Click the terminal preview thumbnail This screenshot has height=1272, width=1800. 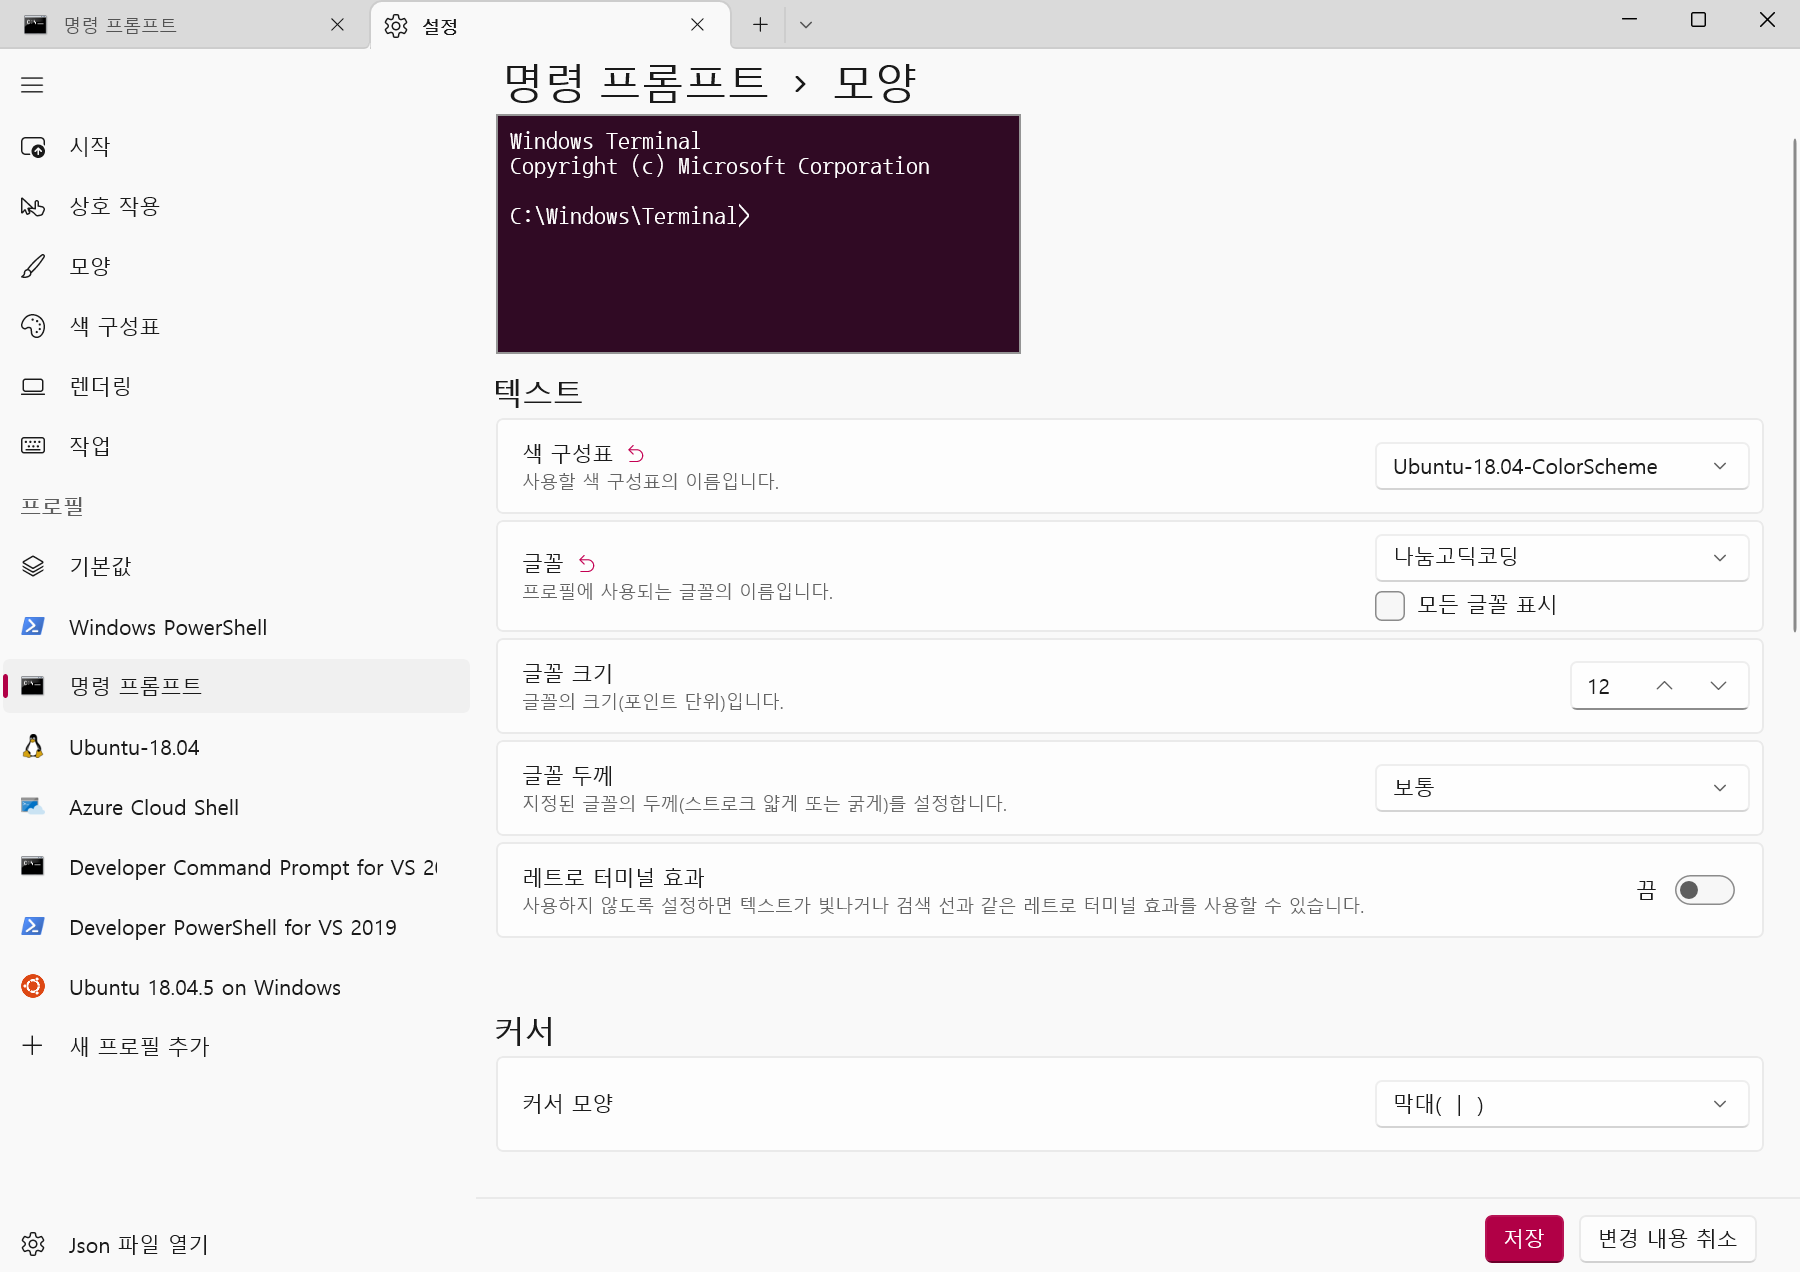coord(758,234)
